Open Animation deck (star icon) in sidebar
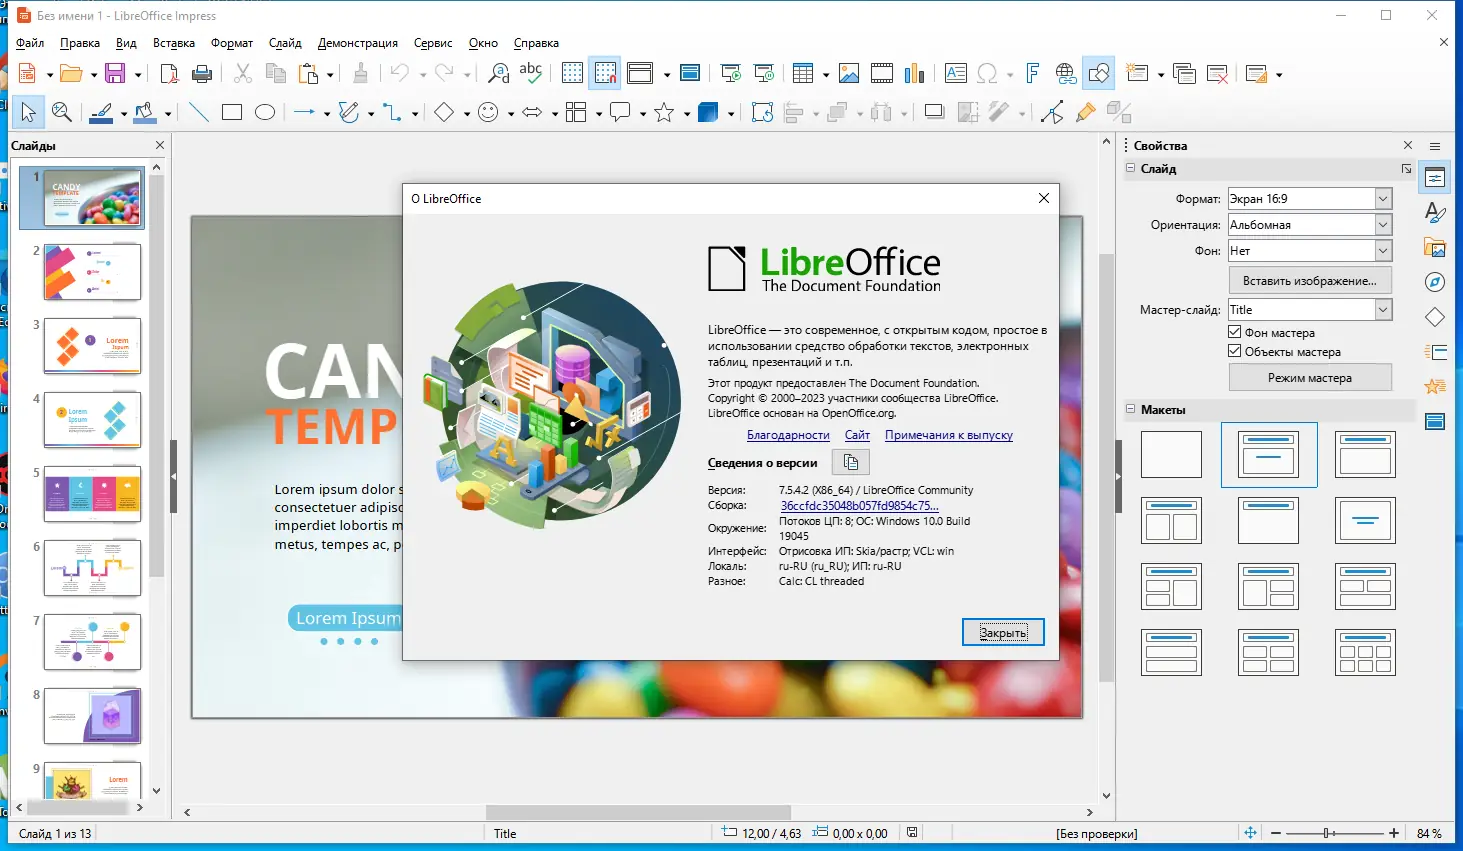Image resolution: width=1463 pixels, height=851 pixels. (x=1435, y=386)
